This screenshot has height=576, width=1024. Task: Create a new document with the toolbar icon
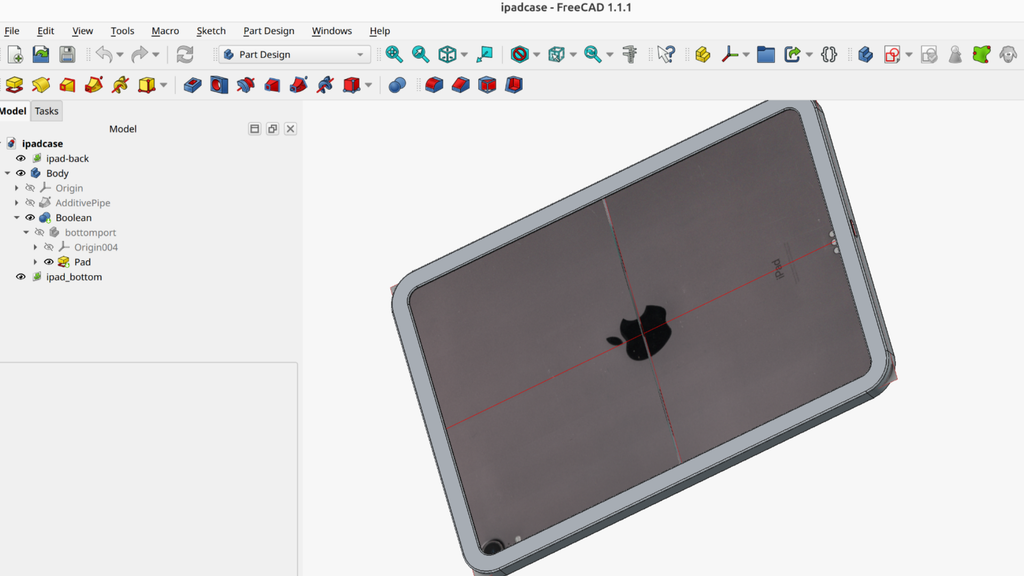click(15, 54)
